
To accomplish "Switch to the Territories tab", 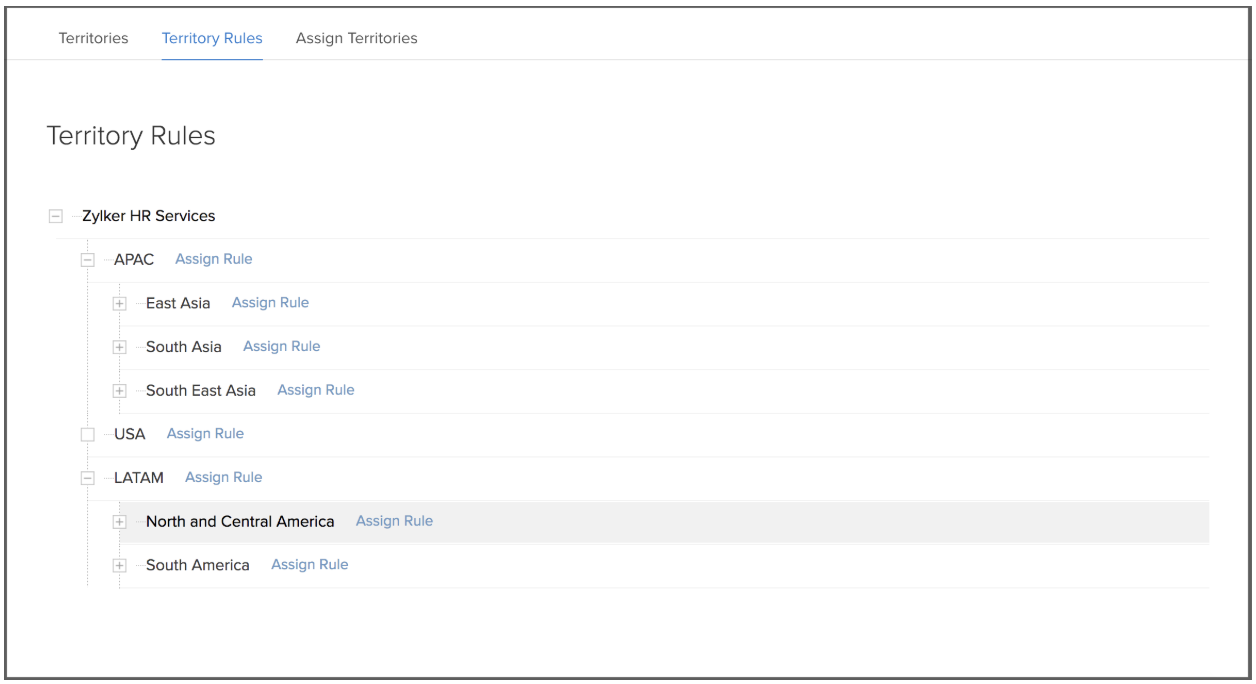I will click(x=93, y=38).
